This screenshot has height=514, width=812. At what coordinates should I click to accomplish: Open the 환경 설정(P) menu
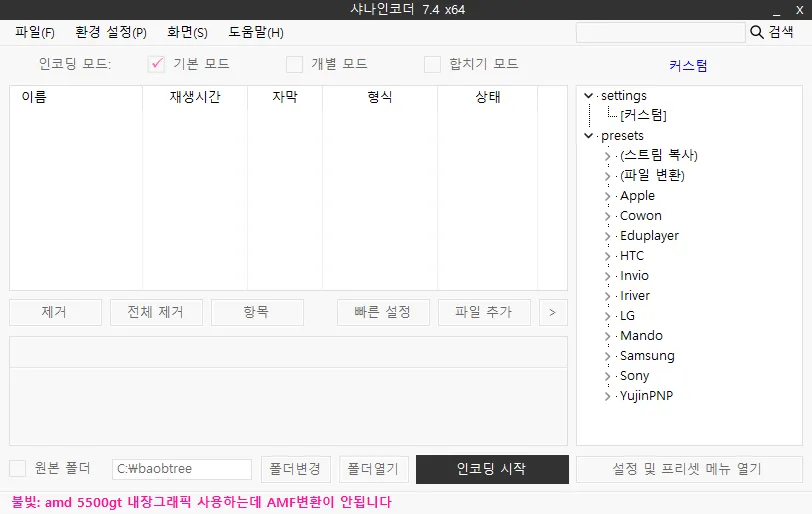point(111,33)
